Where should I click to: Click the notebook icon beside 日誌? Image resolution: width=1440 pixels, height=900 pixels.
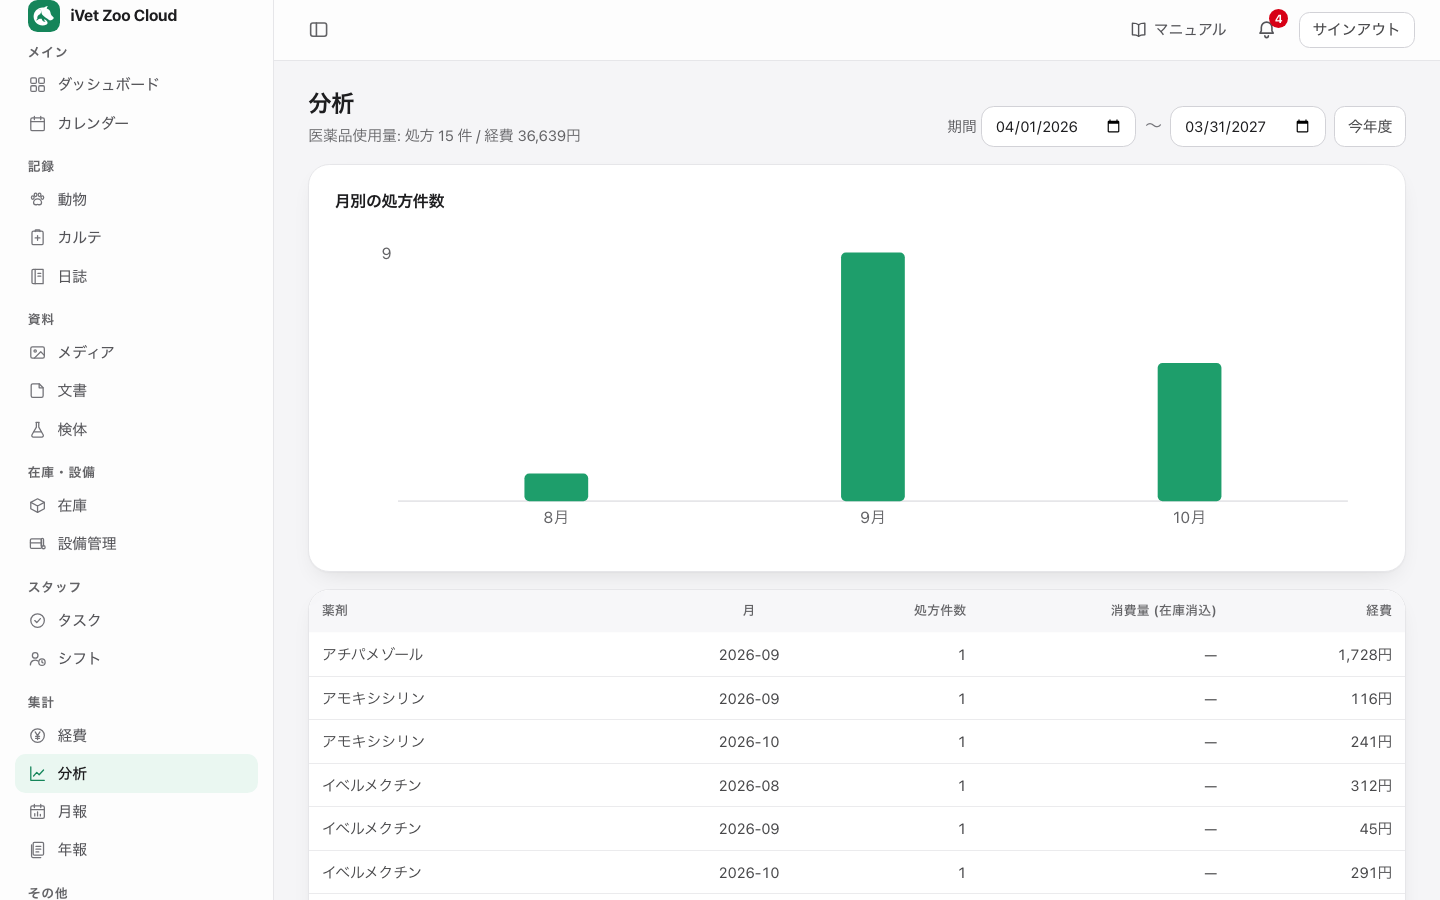click(38, 277)
